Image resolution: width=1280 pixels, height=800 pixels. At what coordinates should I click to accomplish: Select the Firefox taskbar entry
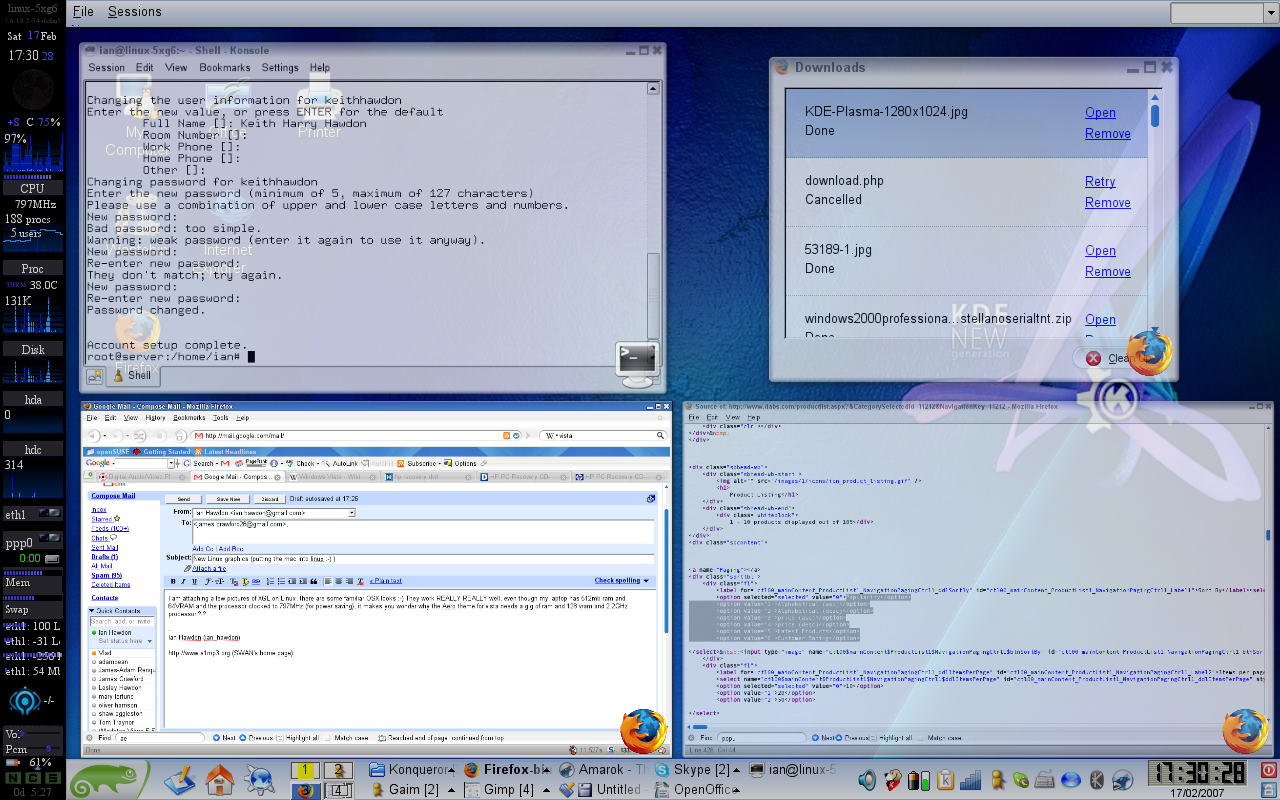pos(505,769)
